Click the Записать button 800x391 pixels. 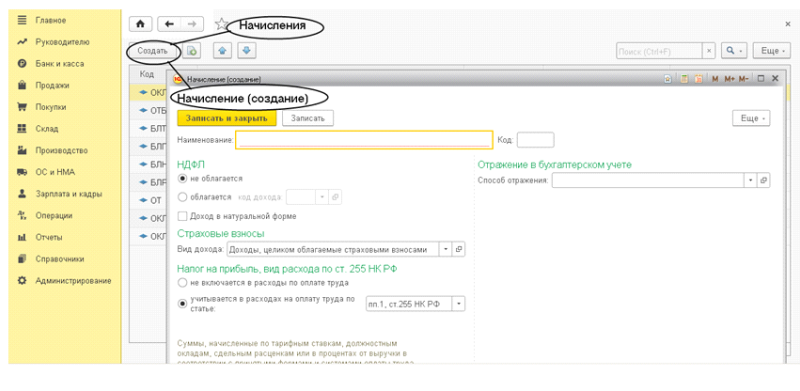click(308, 118)
